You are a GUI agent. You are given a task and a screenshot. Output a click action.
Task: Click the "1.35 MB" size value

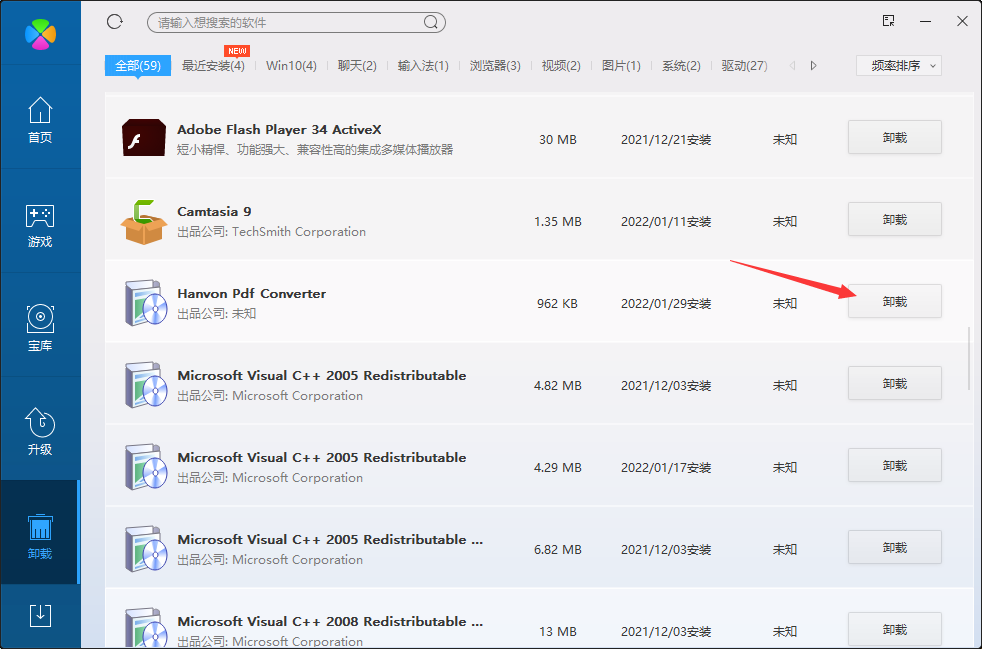tap(558, 222)
